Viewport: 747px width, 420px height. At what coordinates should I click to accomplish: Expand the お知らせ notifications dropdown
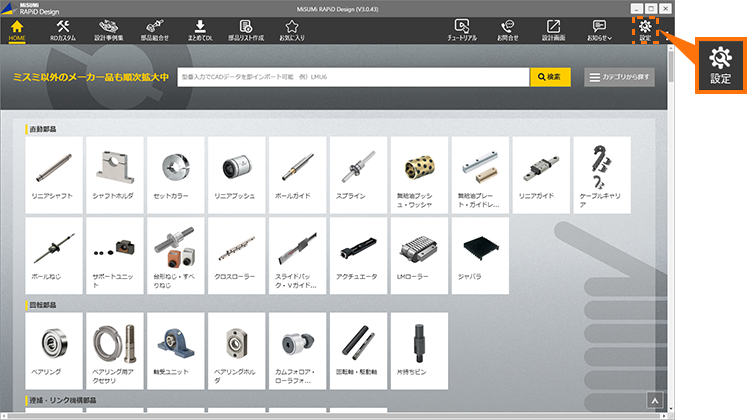click(600, 30)
